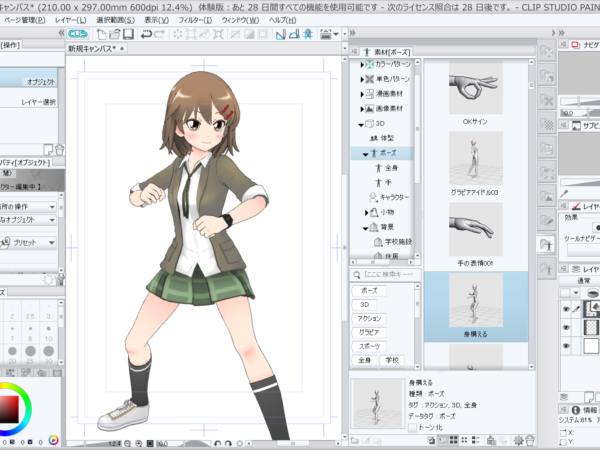600x450 pixels.
Task: Select the オブジェクト sub tool
Action: pos(29,80)
